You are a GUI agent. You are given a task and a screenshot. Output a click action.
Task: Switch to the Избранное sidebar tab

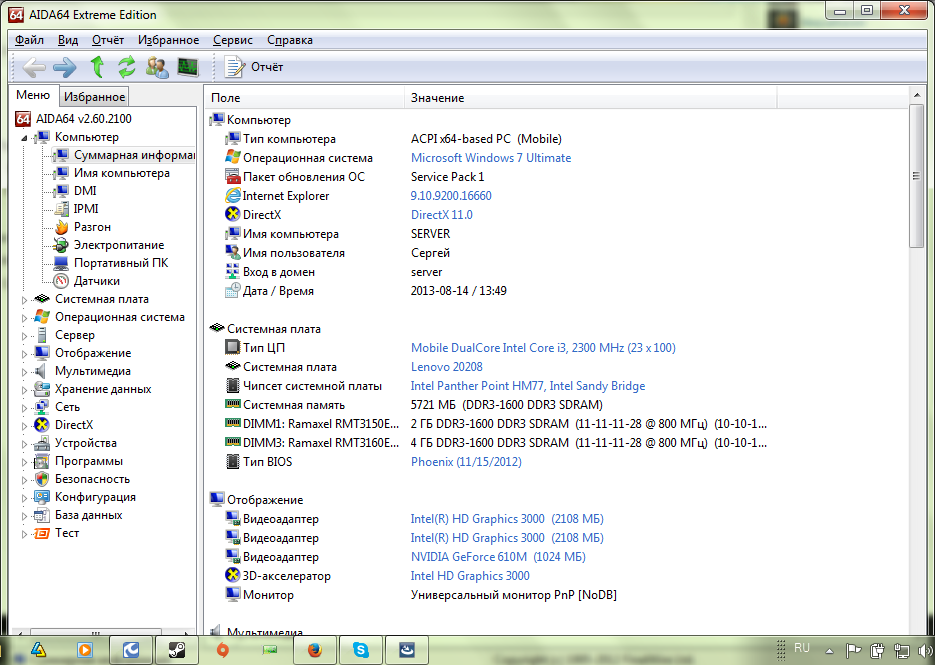94,97
